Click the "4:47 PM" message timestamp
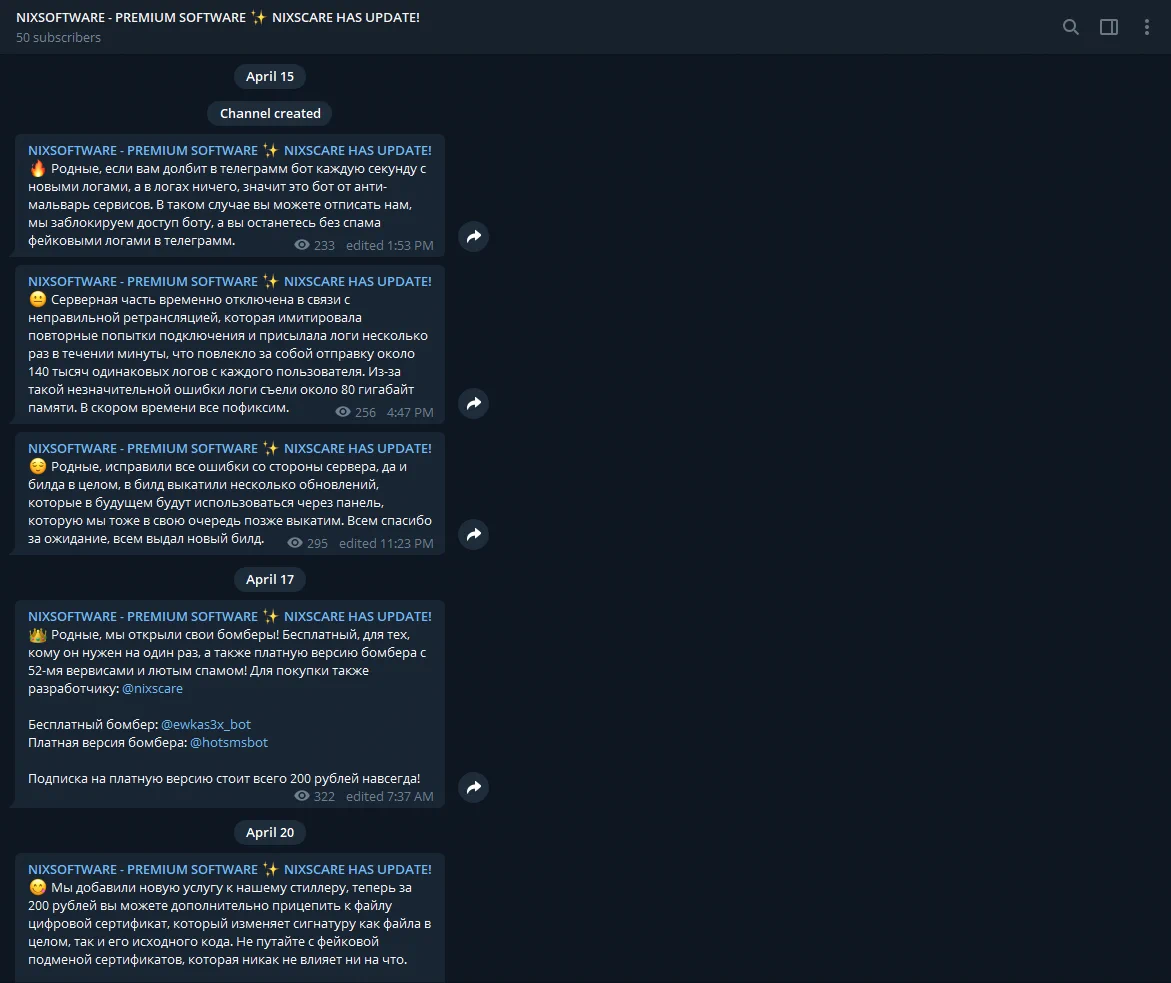1171x983 pixels. click(409, 412)
